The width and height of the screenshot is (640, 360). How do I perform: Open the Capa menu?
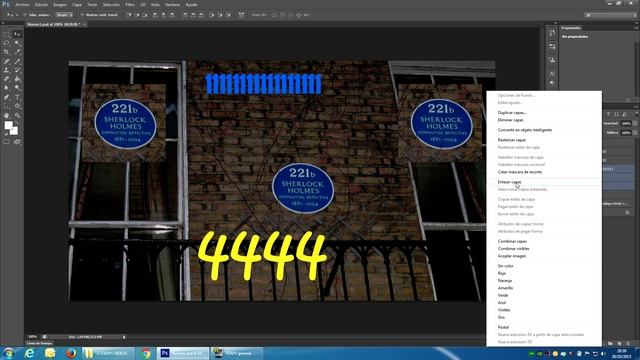click(77, 4)
